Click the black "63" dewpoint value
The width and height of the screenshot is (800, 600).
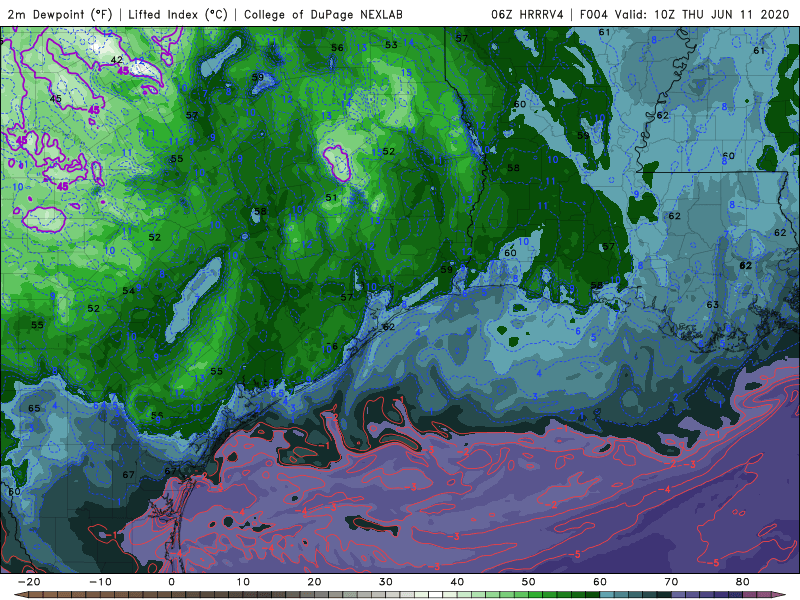713,305
